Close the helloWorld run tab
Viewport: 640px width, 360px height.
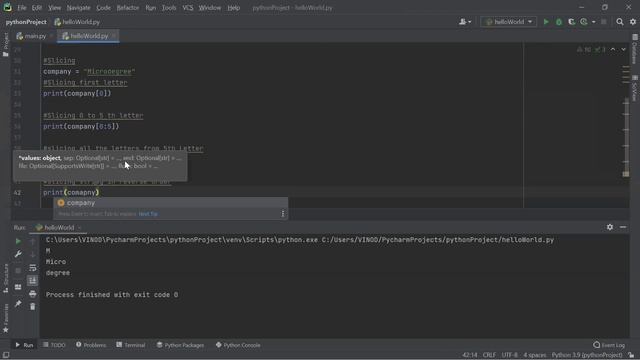[80, 228]
